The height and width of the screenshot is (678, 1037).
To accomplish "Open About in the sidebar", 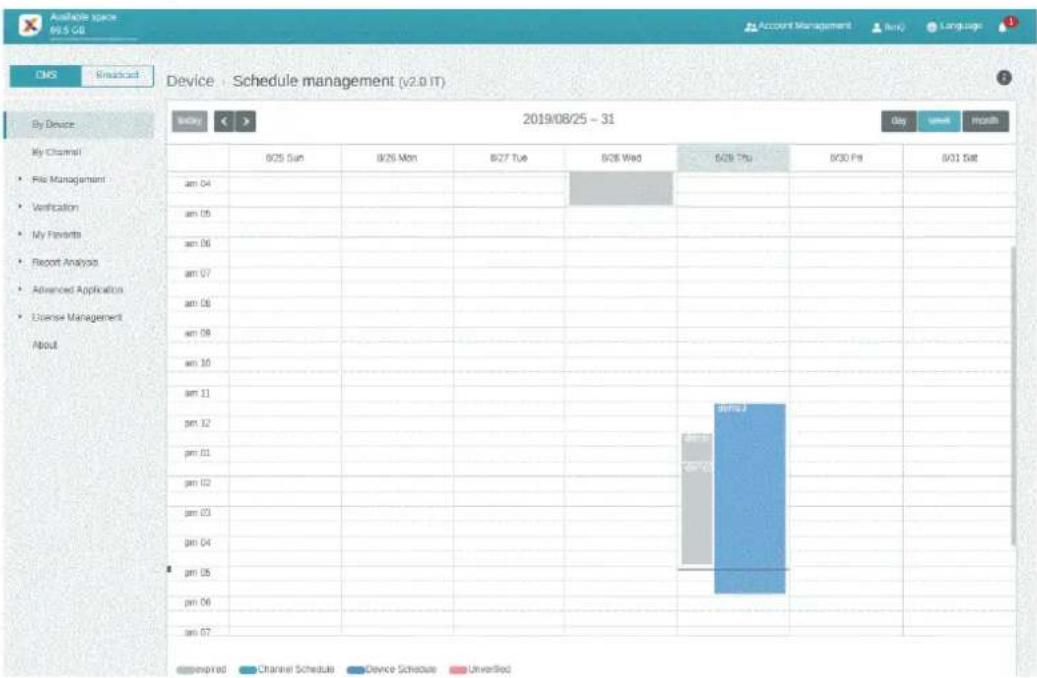I will tap(44, 345).
